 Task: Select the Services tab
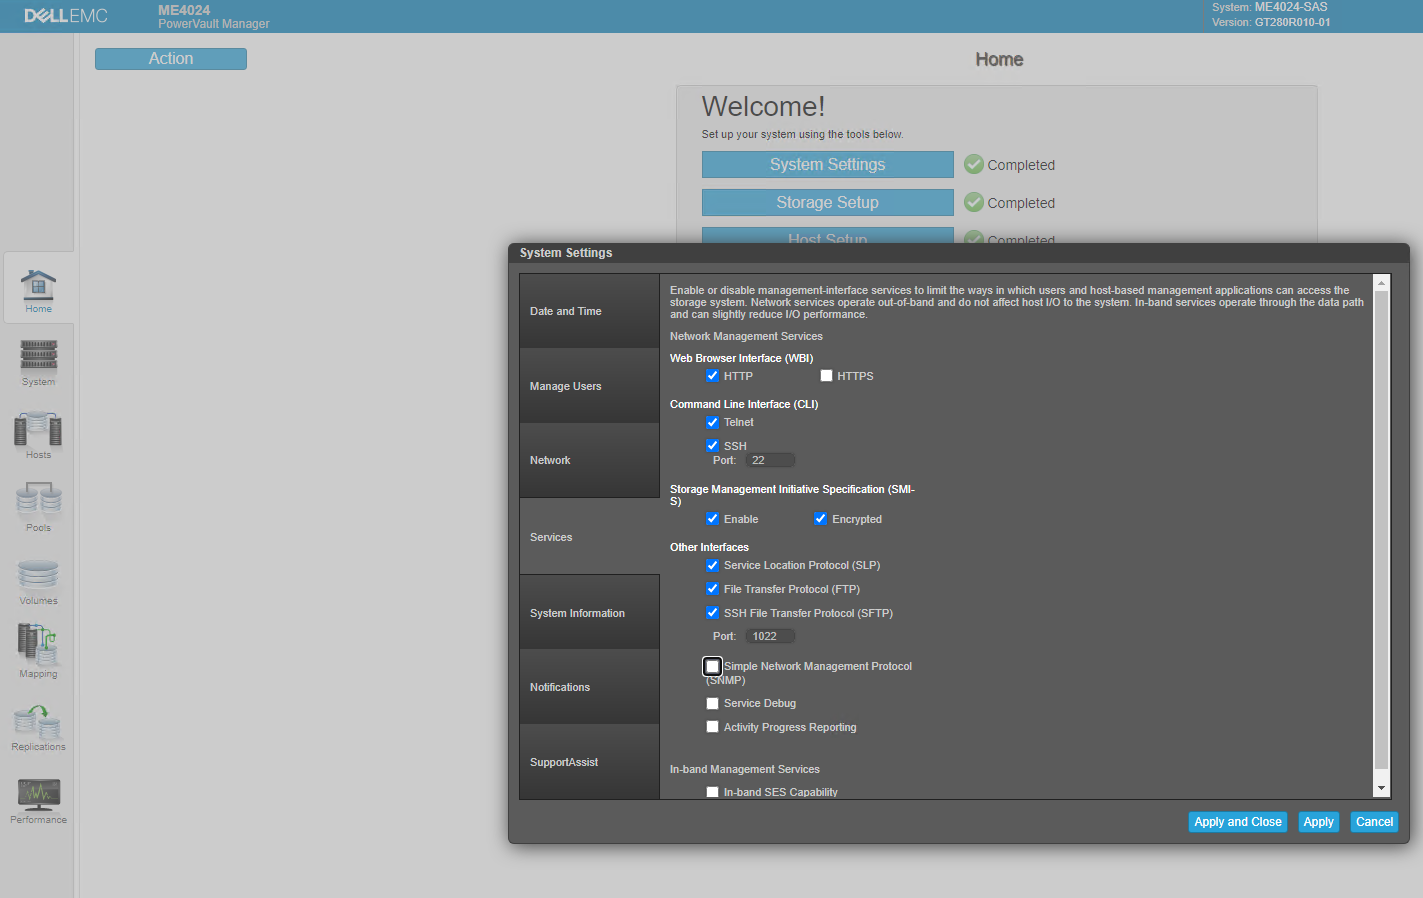coord(589,537)
